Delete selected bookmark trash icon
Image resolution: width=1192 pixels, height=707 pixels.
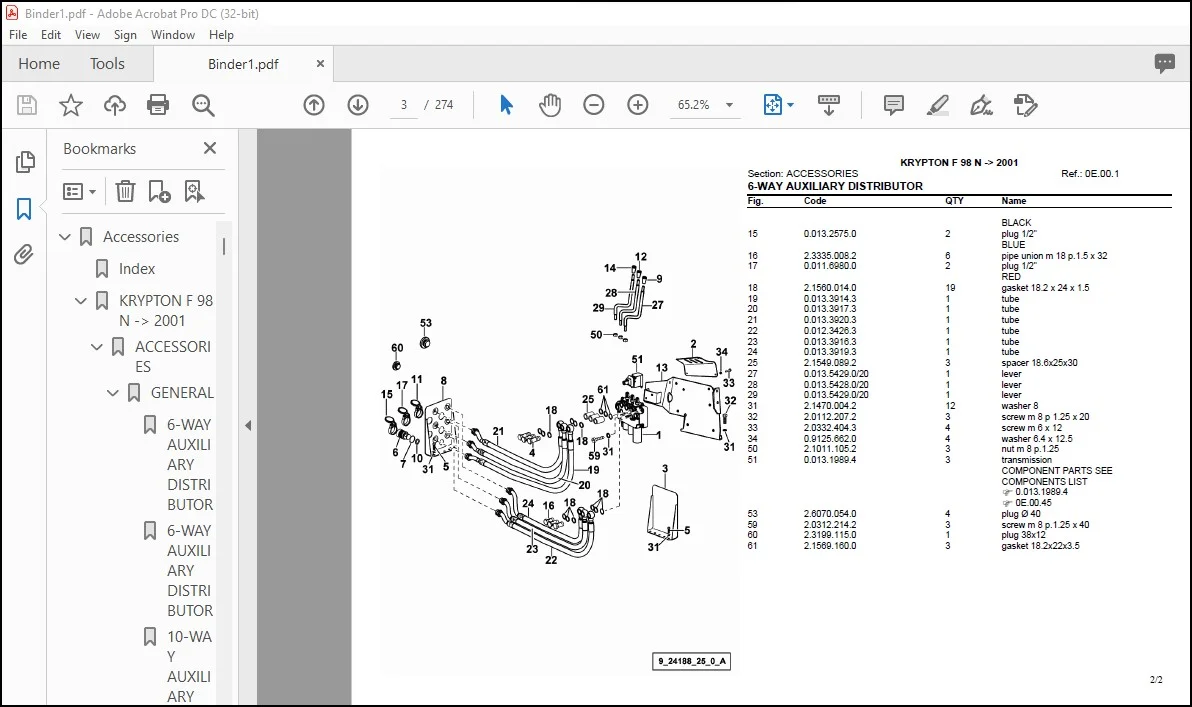pyautogui.click(x=125, y=191)
